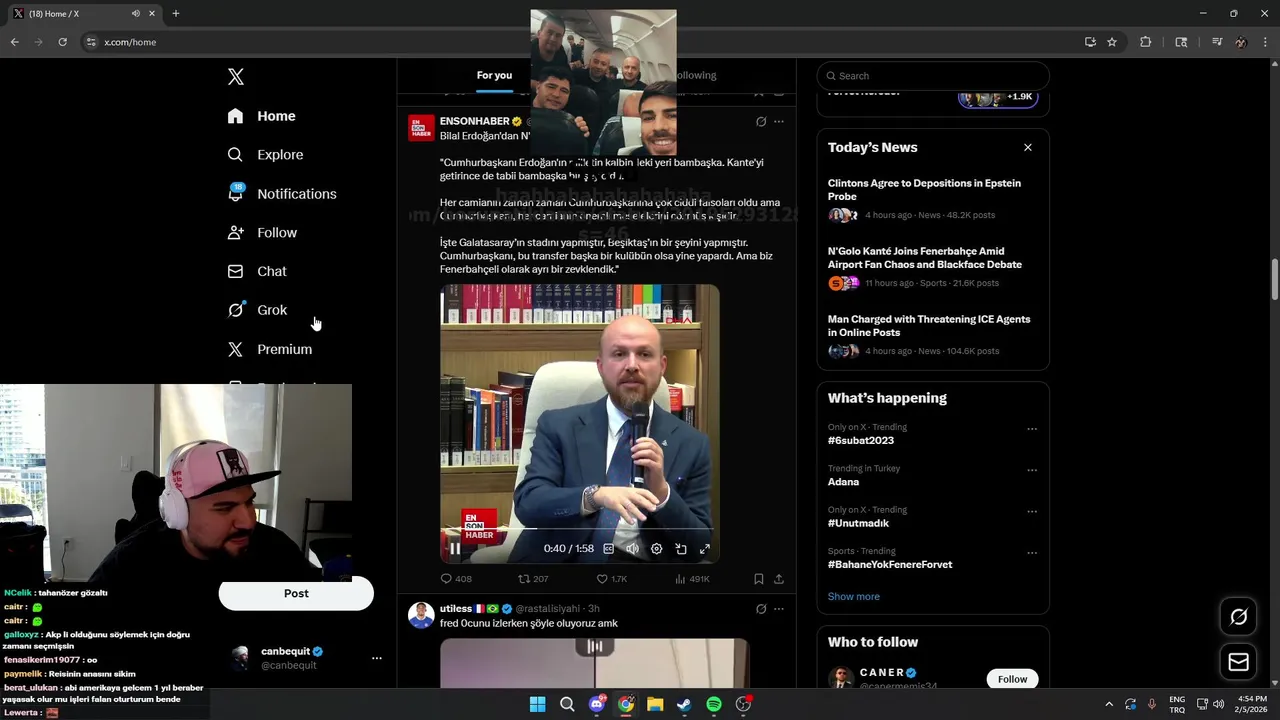Screen dimensions: 1280x720
Task: Close the Today's News panel
Action: tap(1027, 147)
